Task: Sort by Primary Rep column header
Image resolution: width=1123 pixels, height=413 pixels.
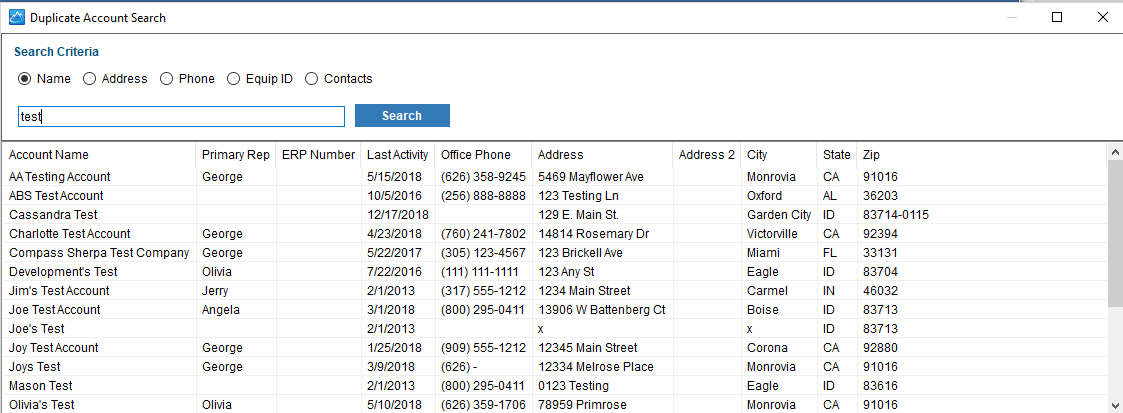Action: pos(235,155)
